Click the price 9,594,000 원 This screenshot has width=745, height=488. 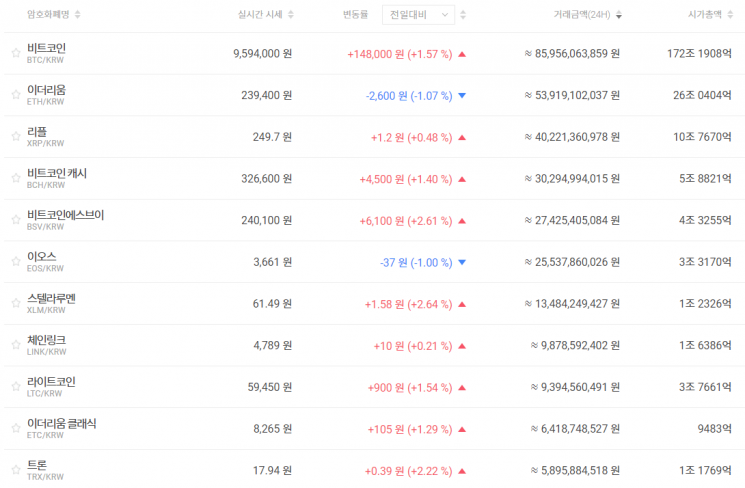[262, 54]
